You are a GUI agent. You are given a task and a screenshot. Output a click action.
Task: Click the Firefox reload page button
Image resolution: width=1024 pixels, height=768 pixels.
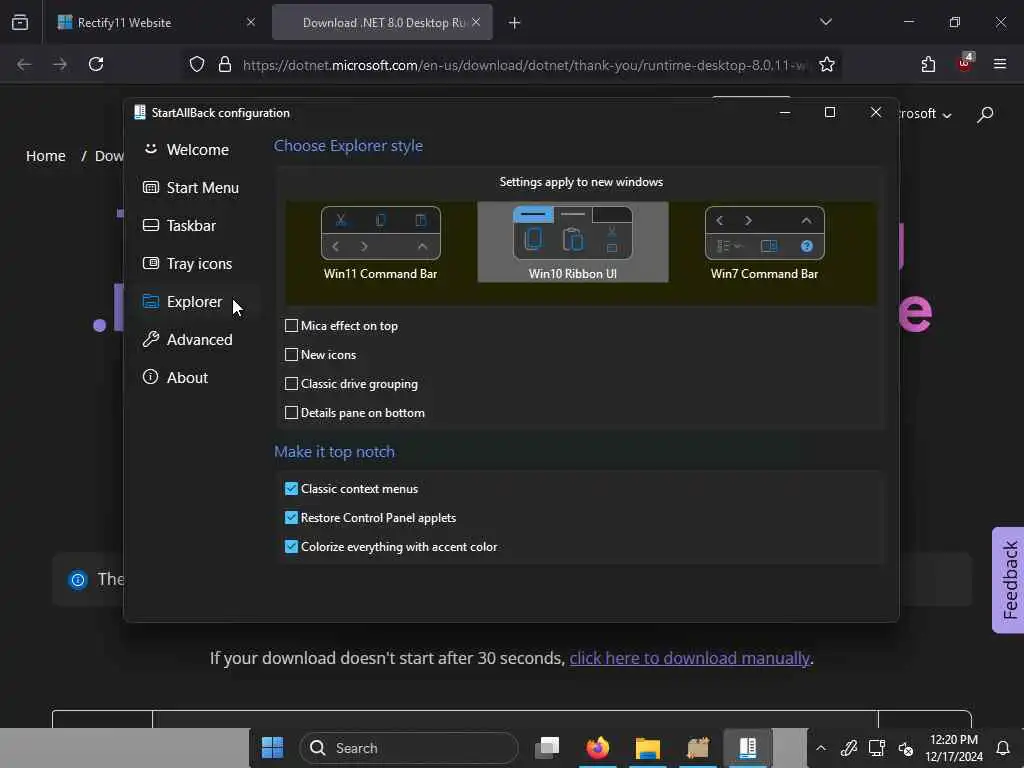[x=96, y=64]
